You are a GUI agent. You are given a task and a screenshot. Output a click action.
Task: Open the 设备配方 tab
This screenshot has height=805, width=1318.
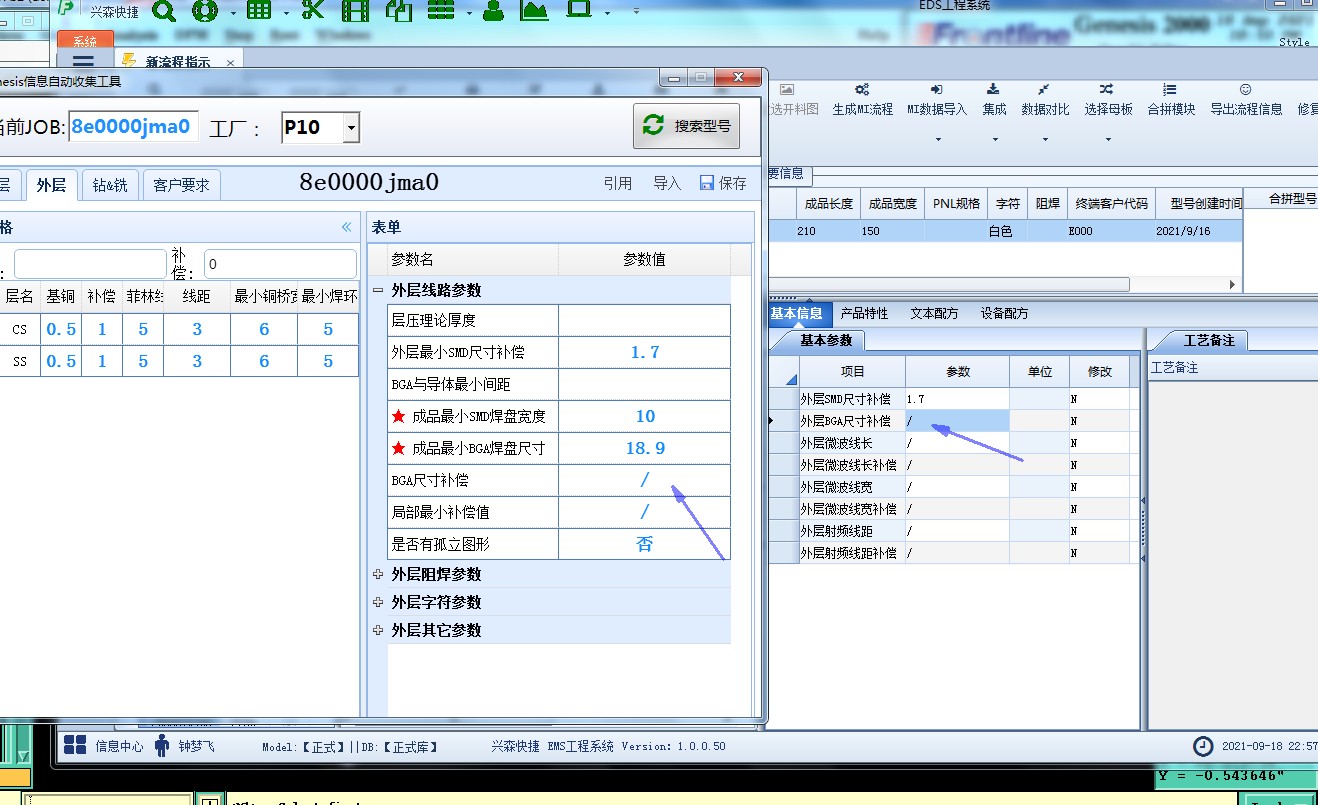point(1004,313)
